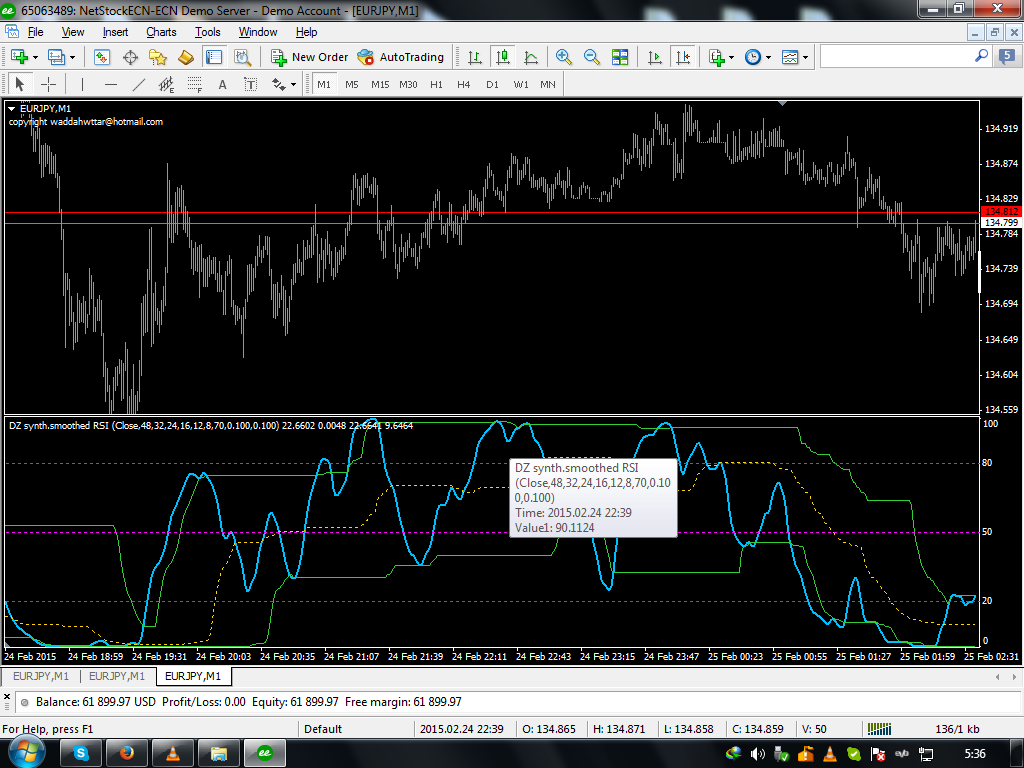Open the Charts menu
Viewport: 1024px width, 768px height.
tap(161, 32)
